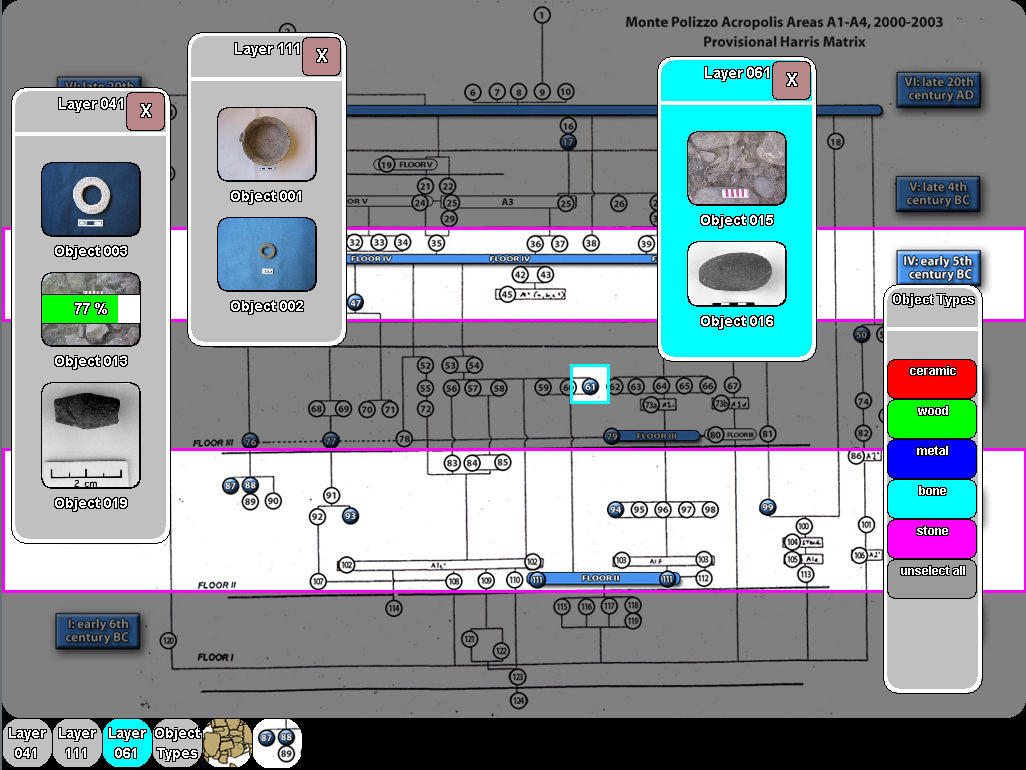Click the 87-88-89 node group icon

tap(277, 743)
